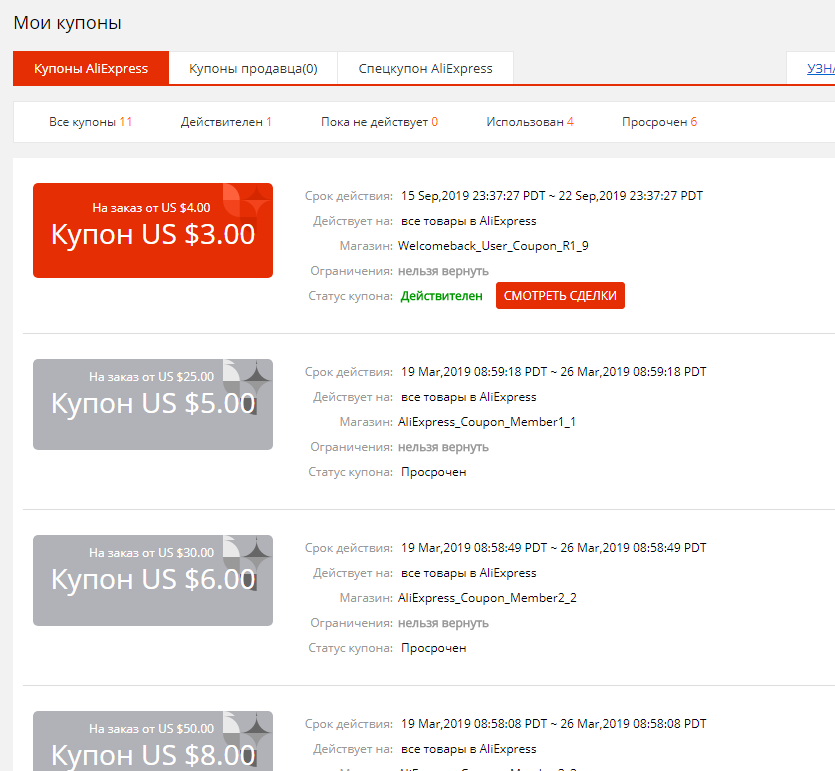Click нельзя вернуть of the $3.00 coupon
This screenshot has height=771, width=835.
click(x=443, y=271)
